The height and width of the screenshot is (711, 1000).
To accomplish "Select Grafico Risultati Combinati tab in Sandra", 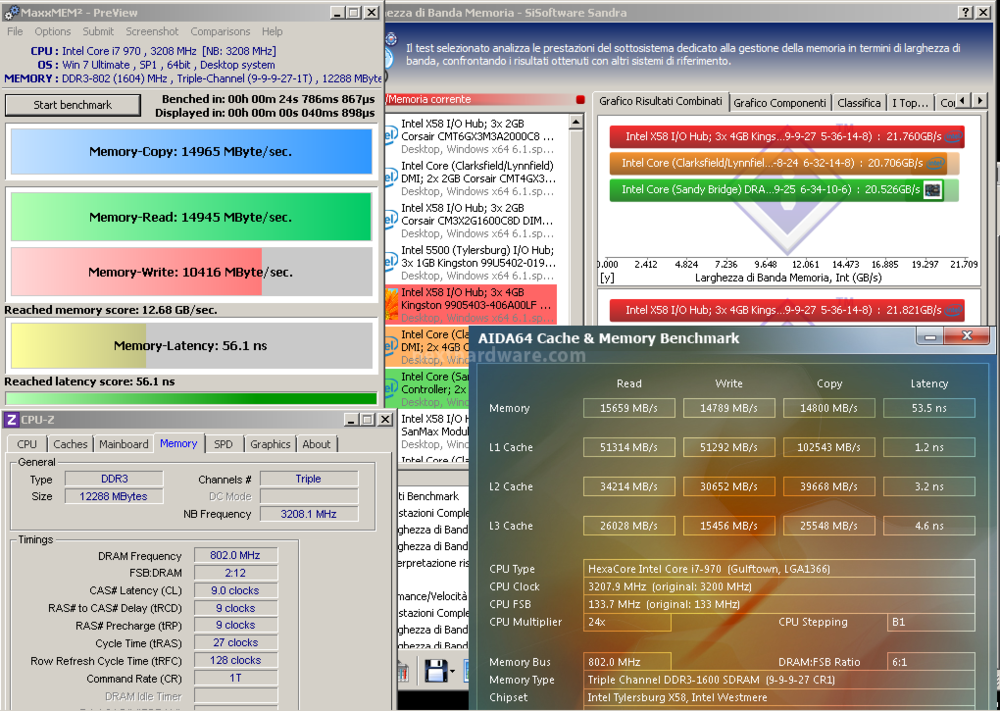I will [660, 101].
